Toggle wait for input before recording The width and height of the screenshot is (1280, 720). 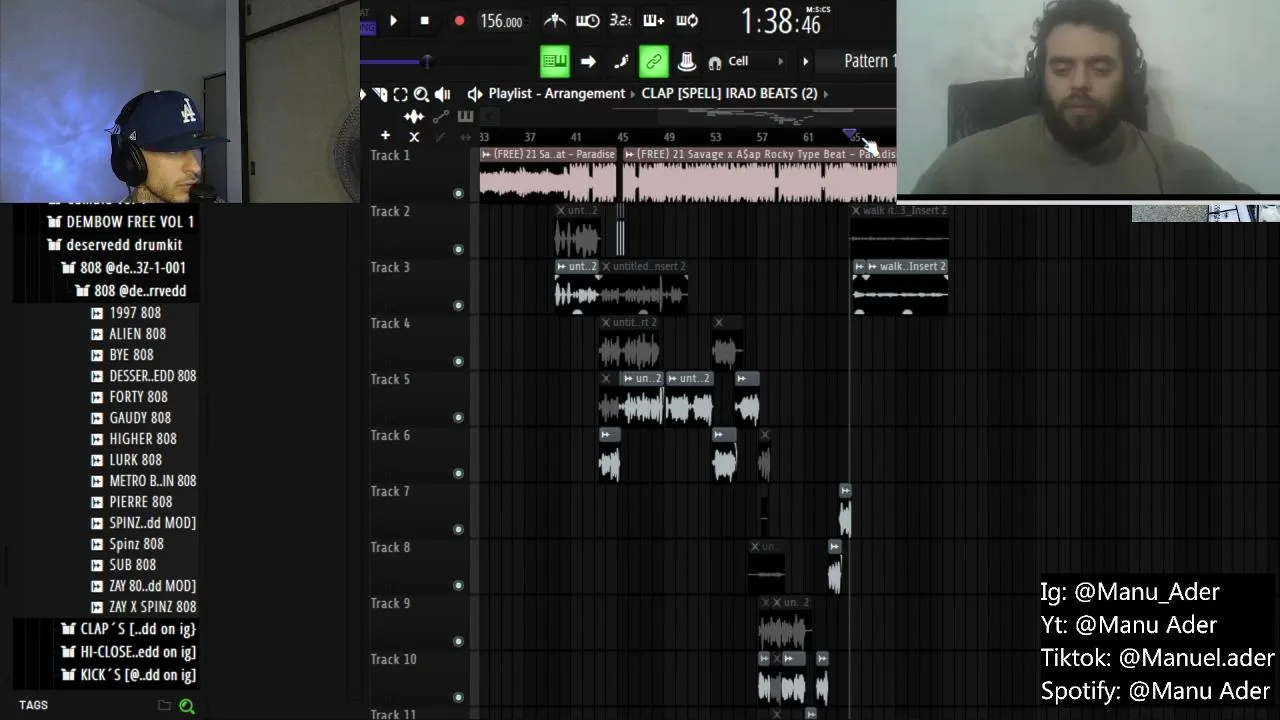[x=588, y=20]
